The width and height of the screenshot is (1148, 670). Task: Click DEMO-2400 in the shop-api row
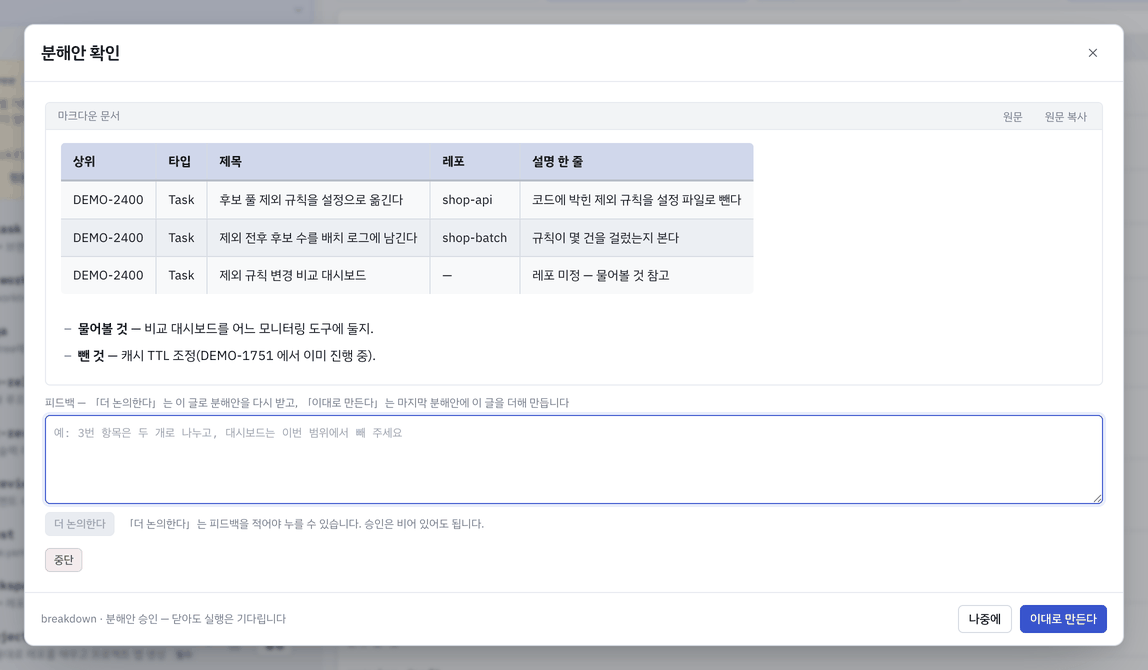(x=108, y=200)
